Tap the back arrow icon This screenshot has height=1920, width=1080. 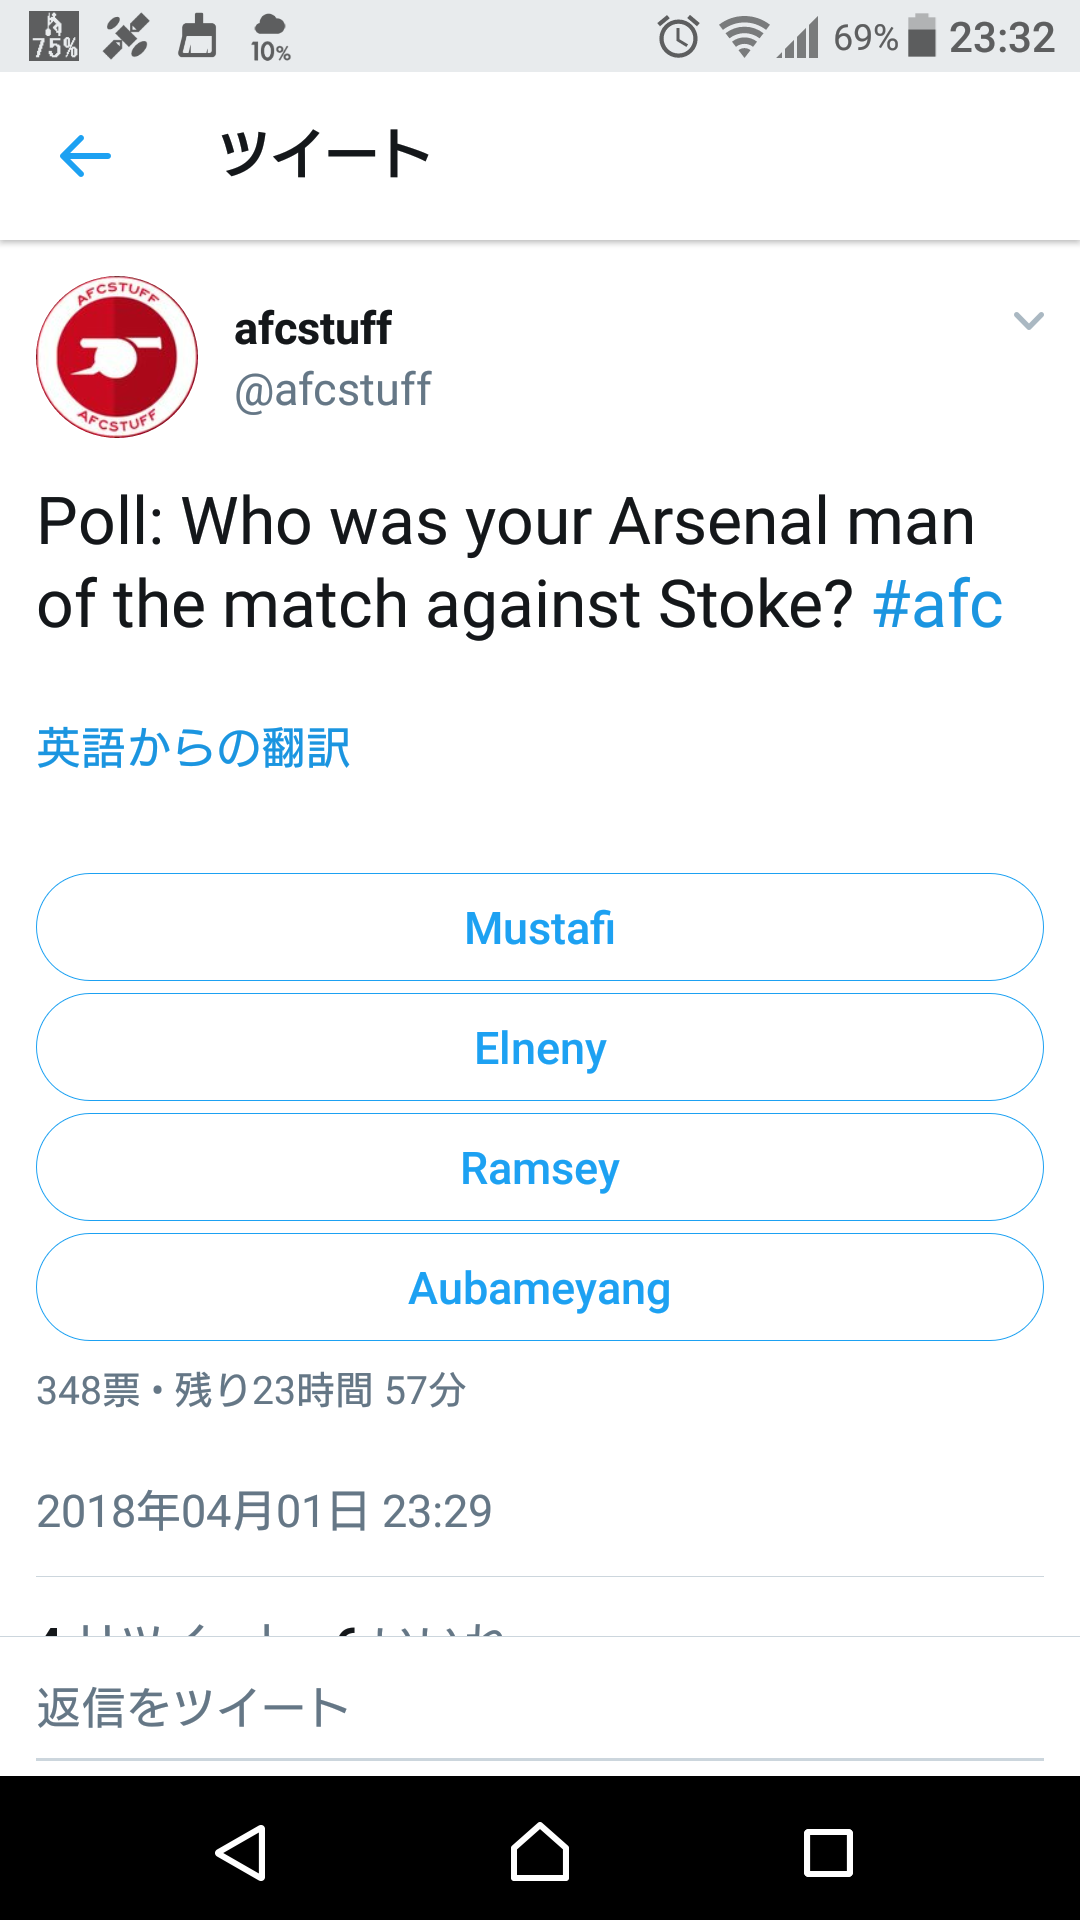click(x=85, y=156)
